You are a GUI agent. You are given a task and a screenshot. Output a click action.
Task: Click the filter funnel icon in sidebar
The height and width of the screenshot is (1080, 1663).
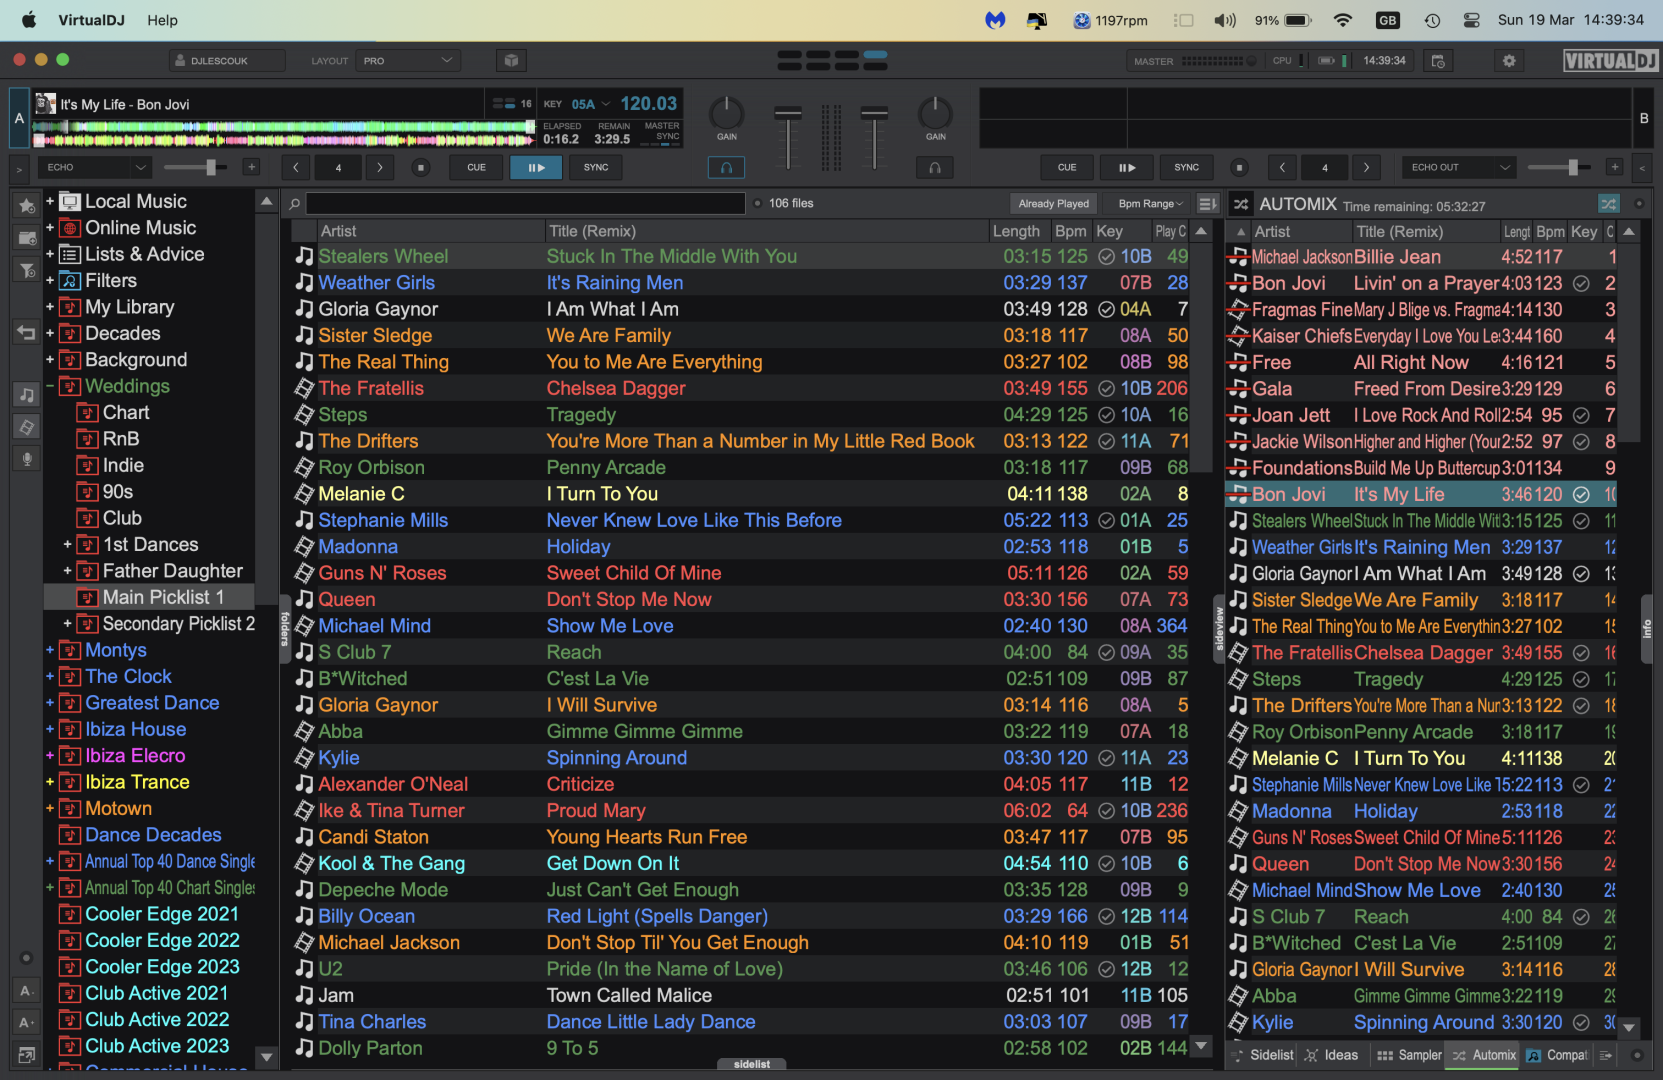point(27,270)
